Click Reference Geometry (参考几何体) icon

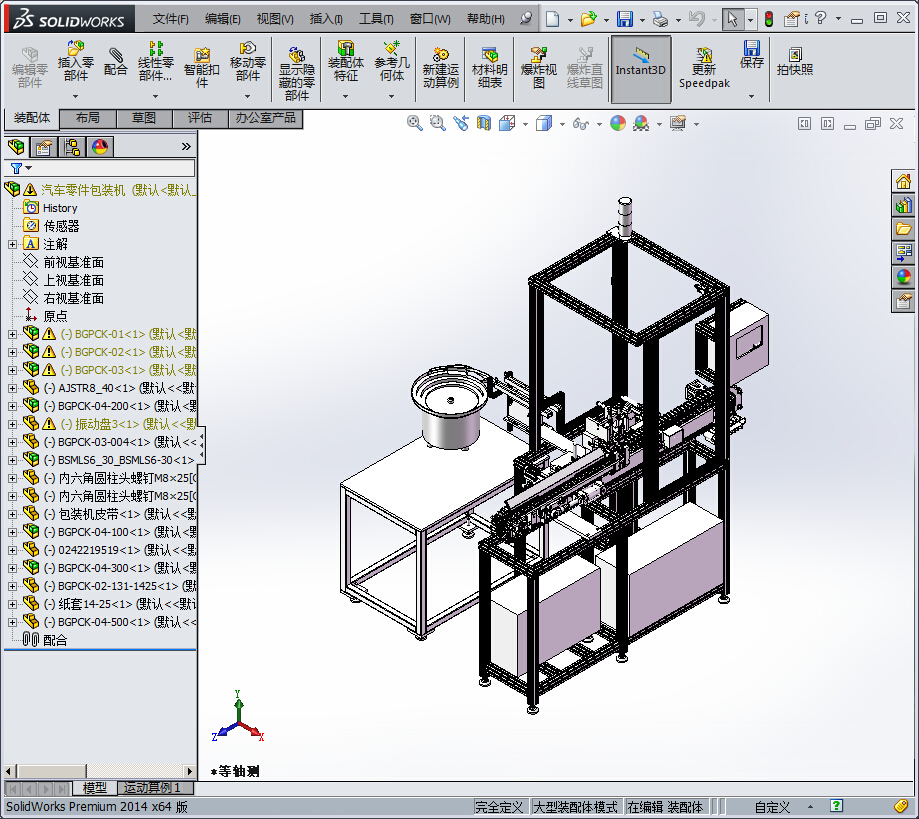pyautogui.click(x=392, y=62)
